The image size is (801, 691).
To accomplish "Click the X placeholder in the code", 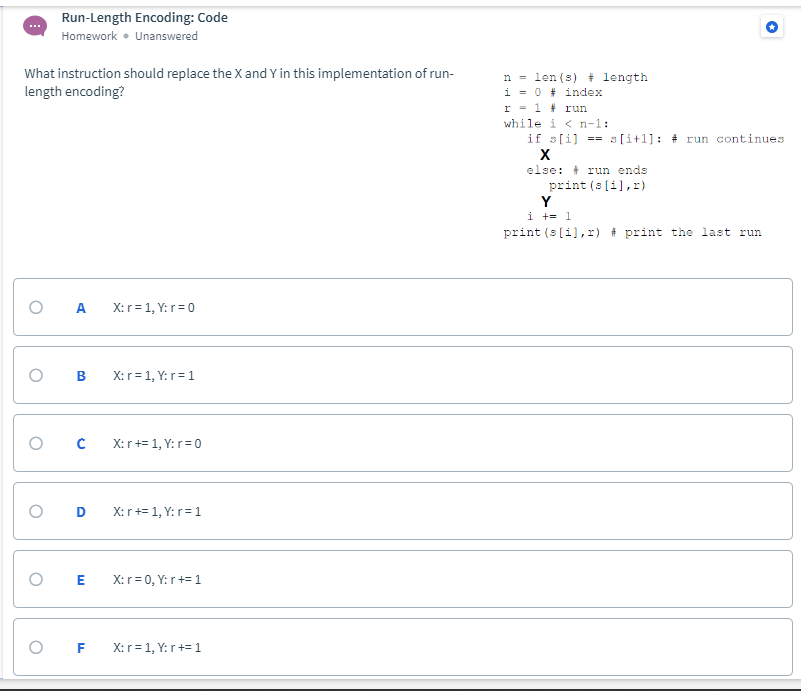I will coord(545,155).
